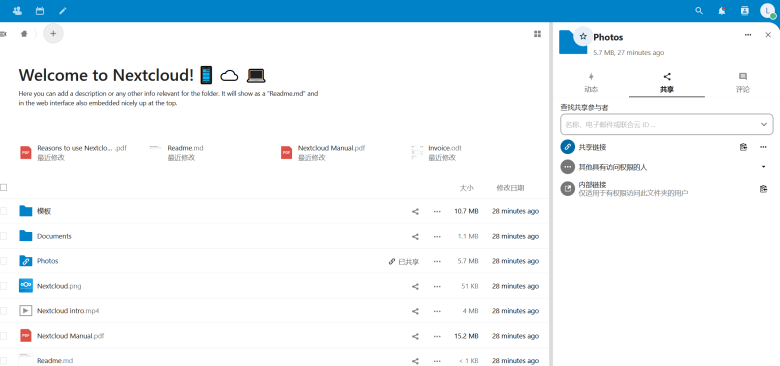Open the Calendar app icon in the header
Screen dimensions: 780x366
pos(40,10)
